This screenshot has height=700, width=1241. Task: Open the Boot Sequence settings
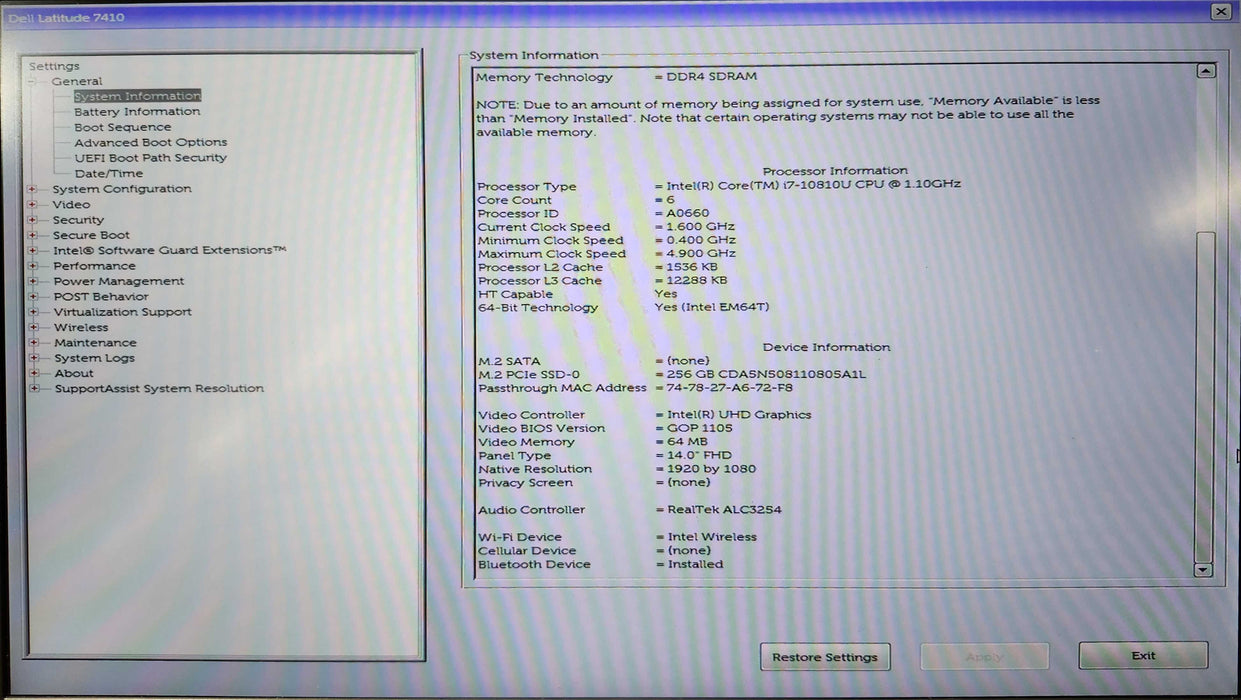[122, 127]
